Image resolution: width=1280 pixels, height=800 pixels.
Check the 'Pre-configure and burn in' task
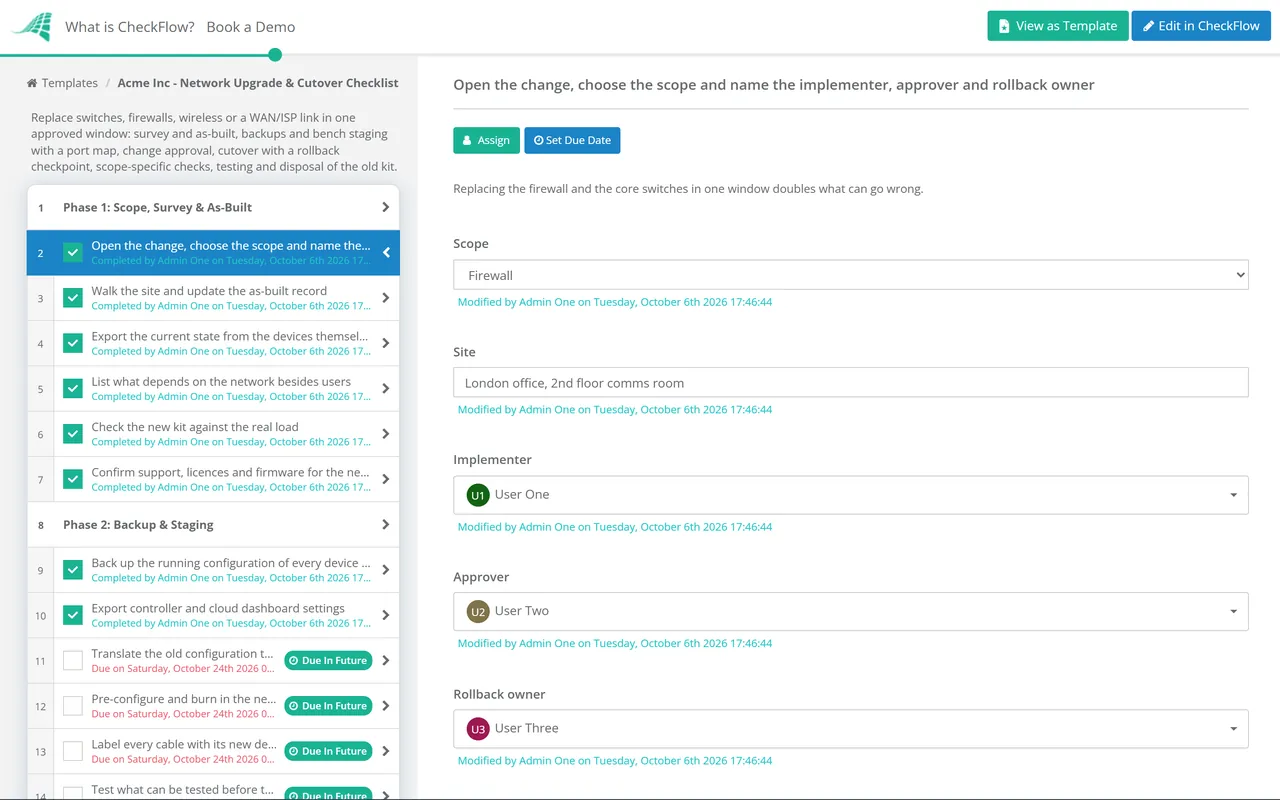pyautogui.click(x=73, y=706)
